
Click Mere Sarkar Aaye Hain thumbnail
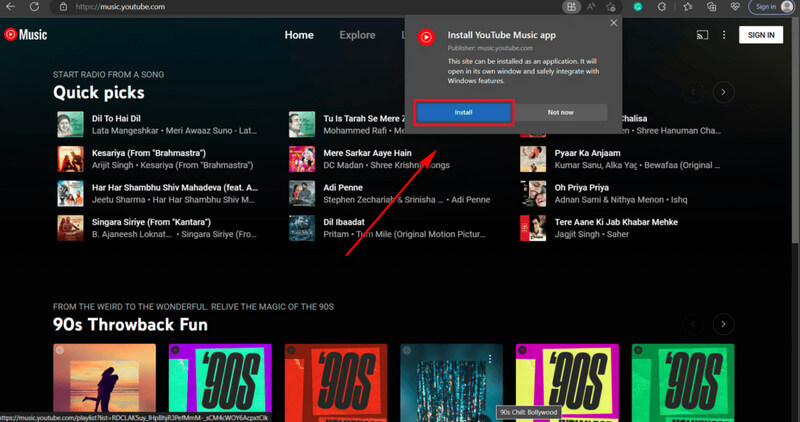pyautogui.click(x=302, y=159)
